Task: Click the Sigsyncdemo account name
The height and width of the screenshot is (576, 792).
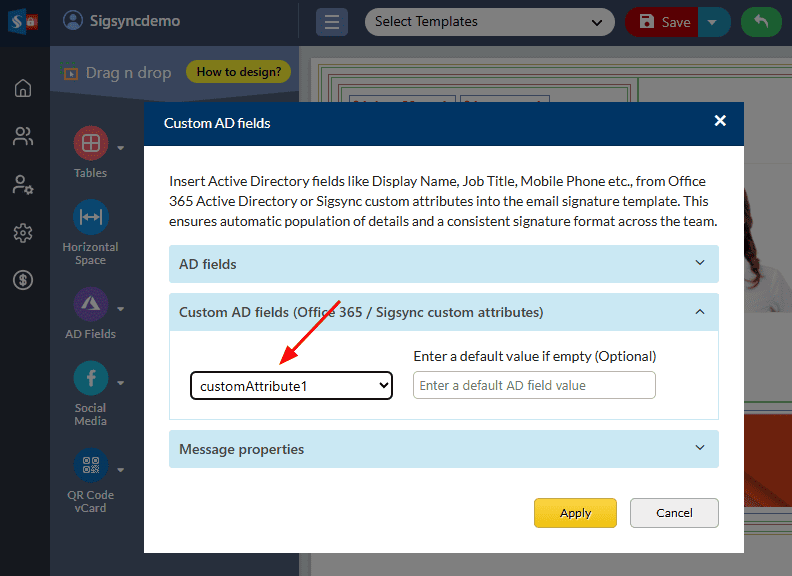Action: coord(135,21)
